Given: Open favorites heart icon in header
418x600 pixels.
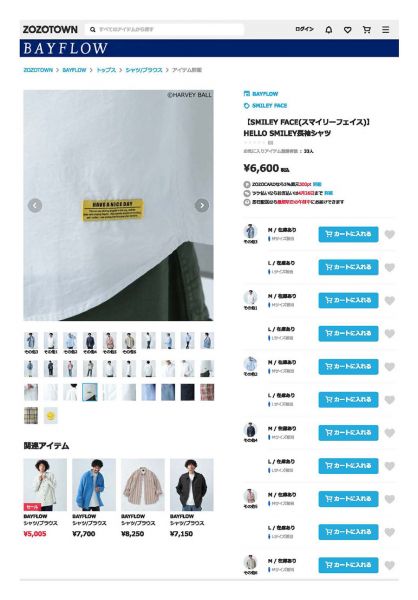Looking at the screenshot, I should click(x=348, y=30).
